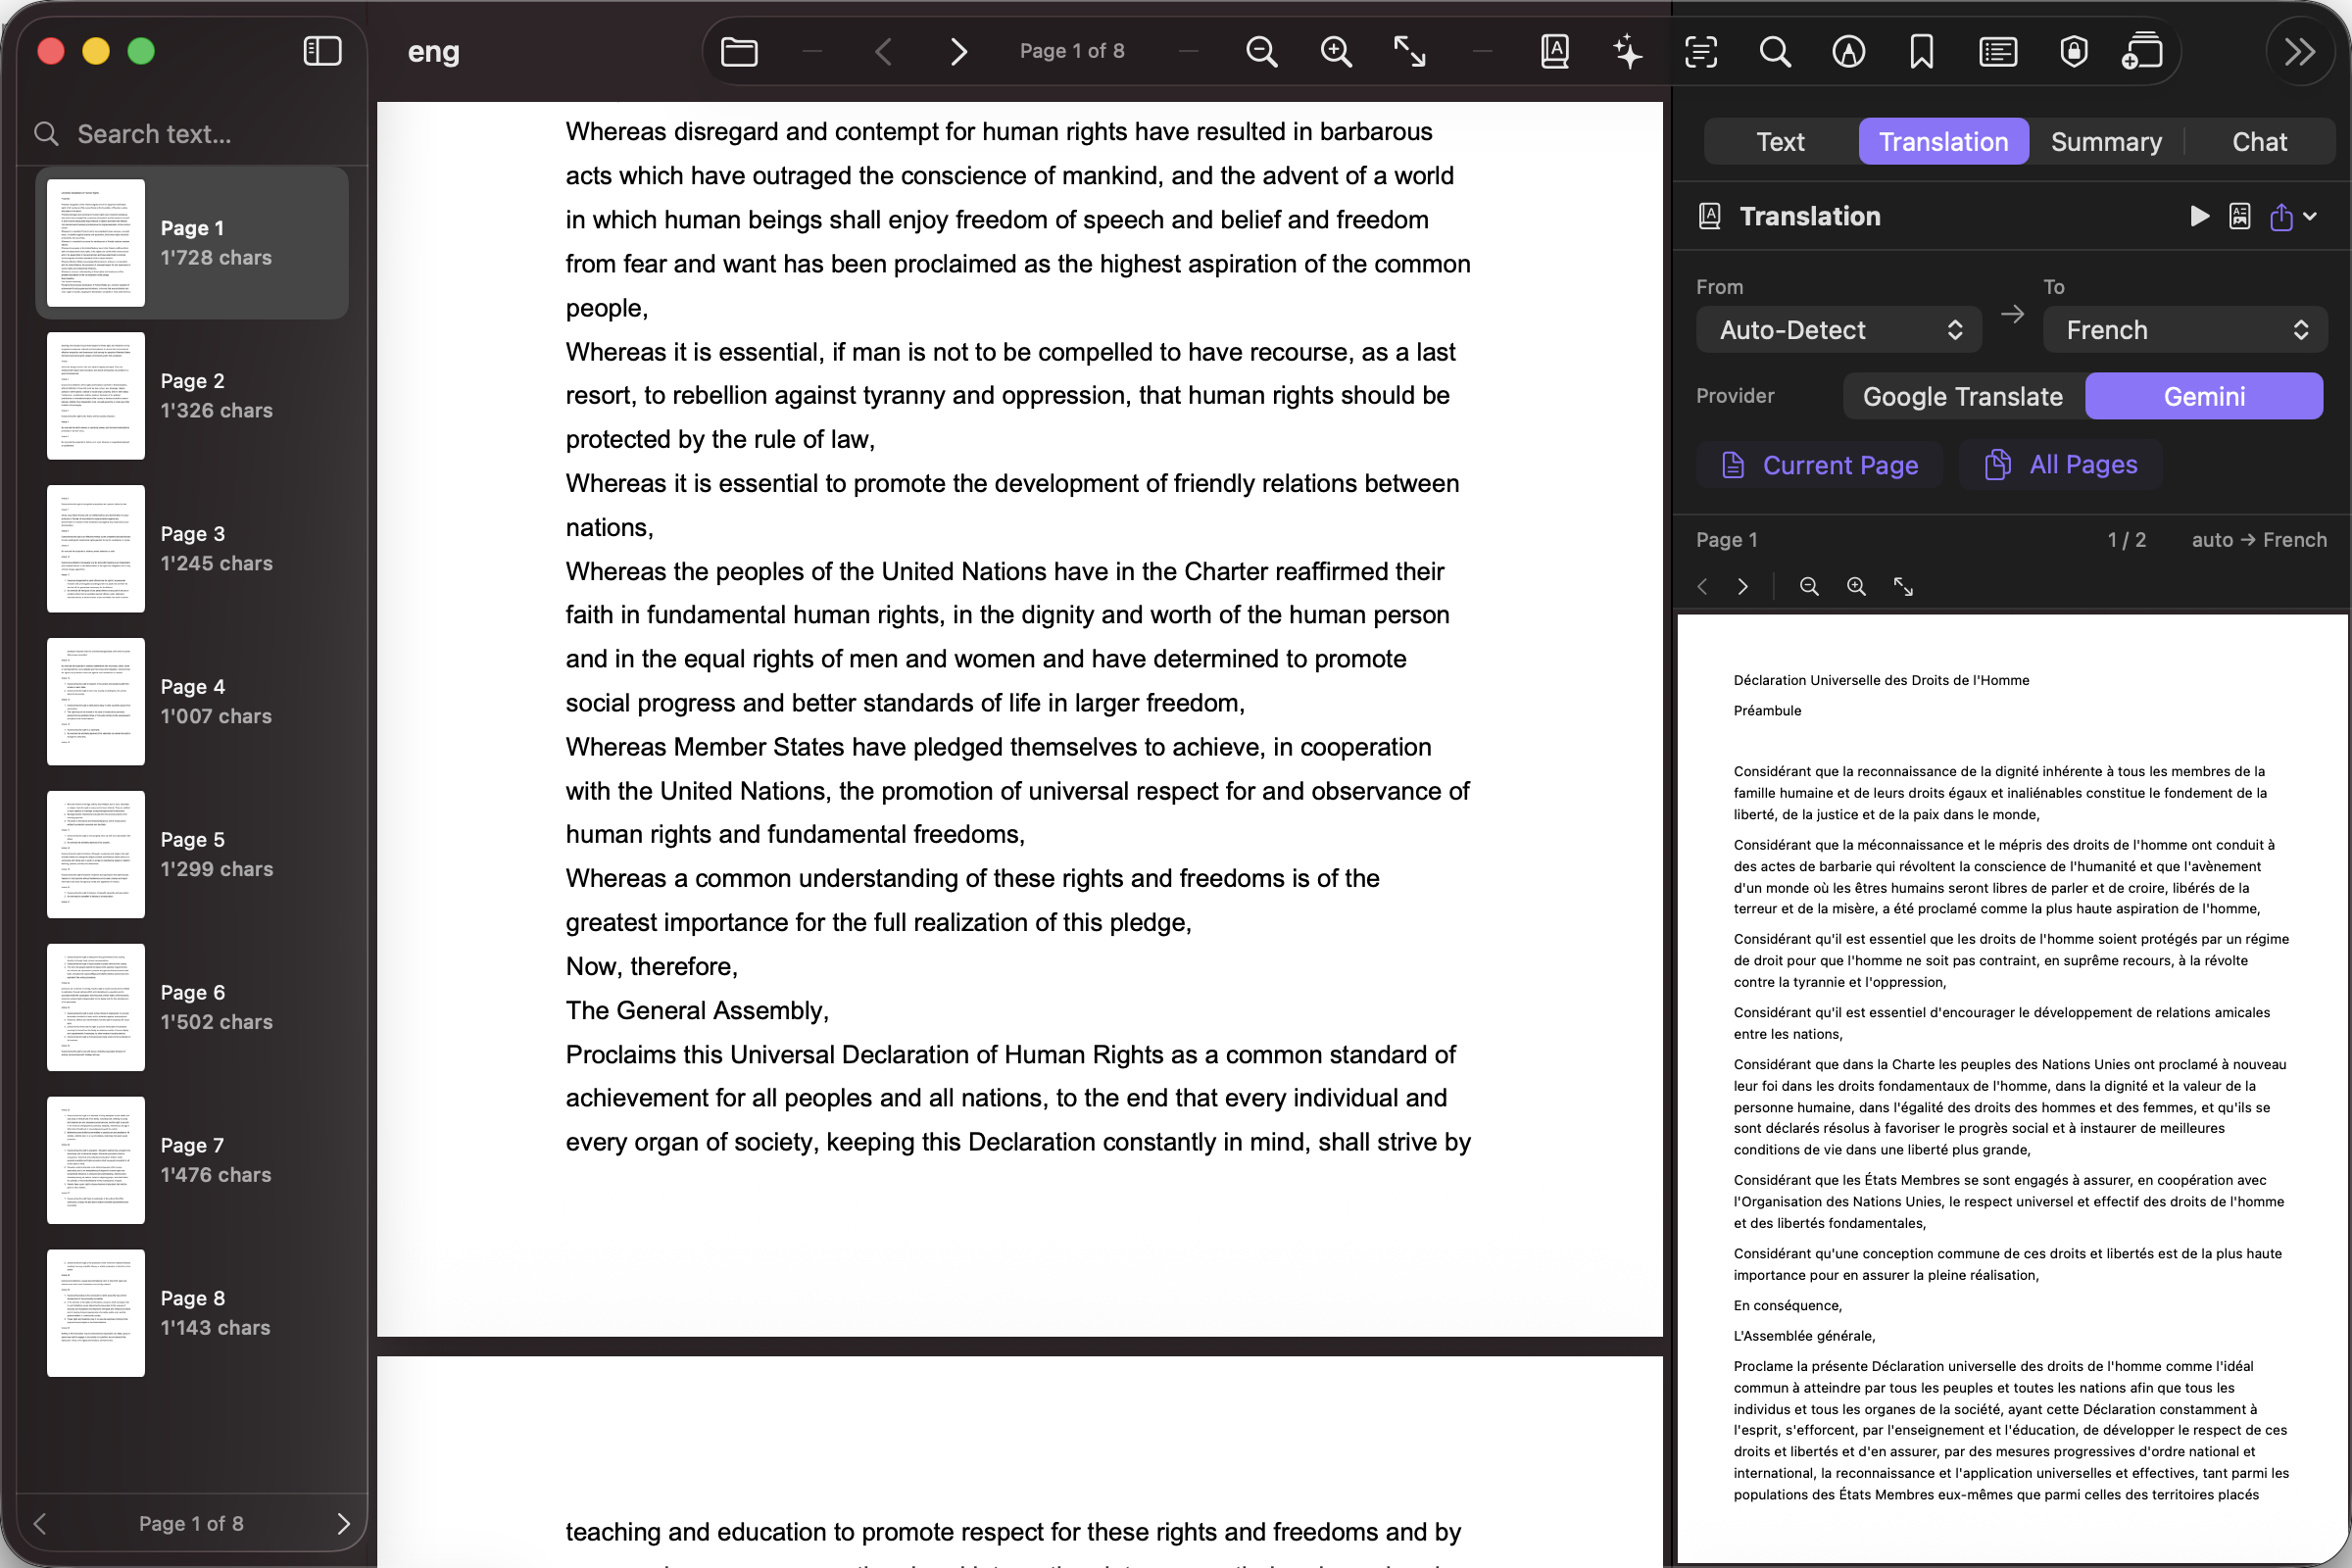This screenshot has height=1568, width=2352.
Task: Switch provider to Google Translate
Action: [x=1960, y=396]
